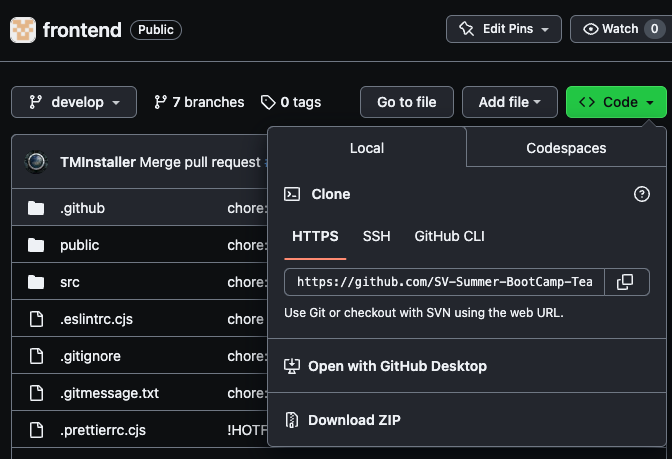The width and height of the screenshot is (672, 459).
Task: Select the GitHub CLI clone tab
Action: (450, 237)
